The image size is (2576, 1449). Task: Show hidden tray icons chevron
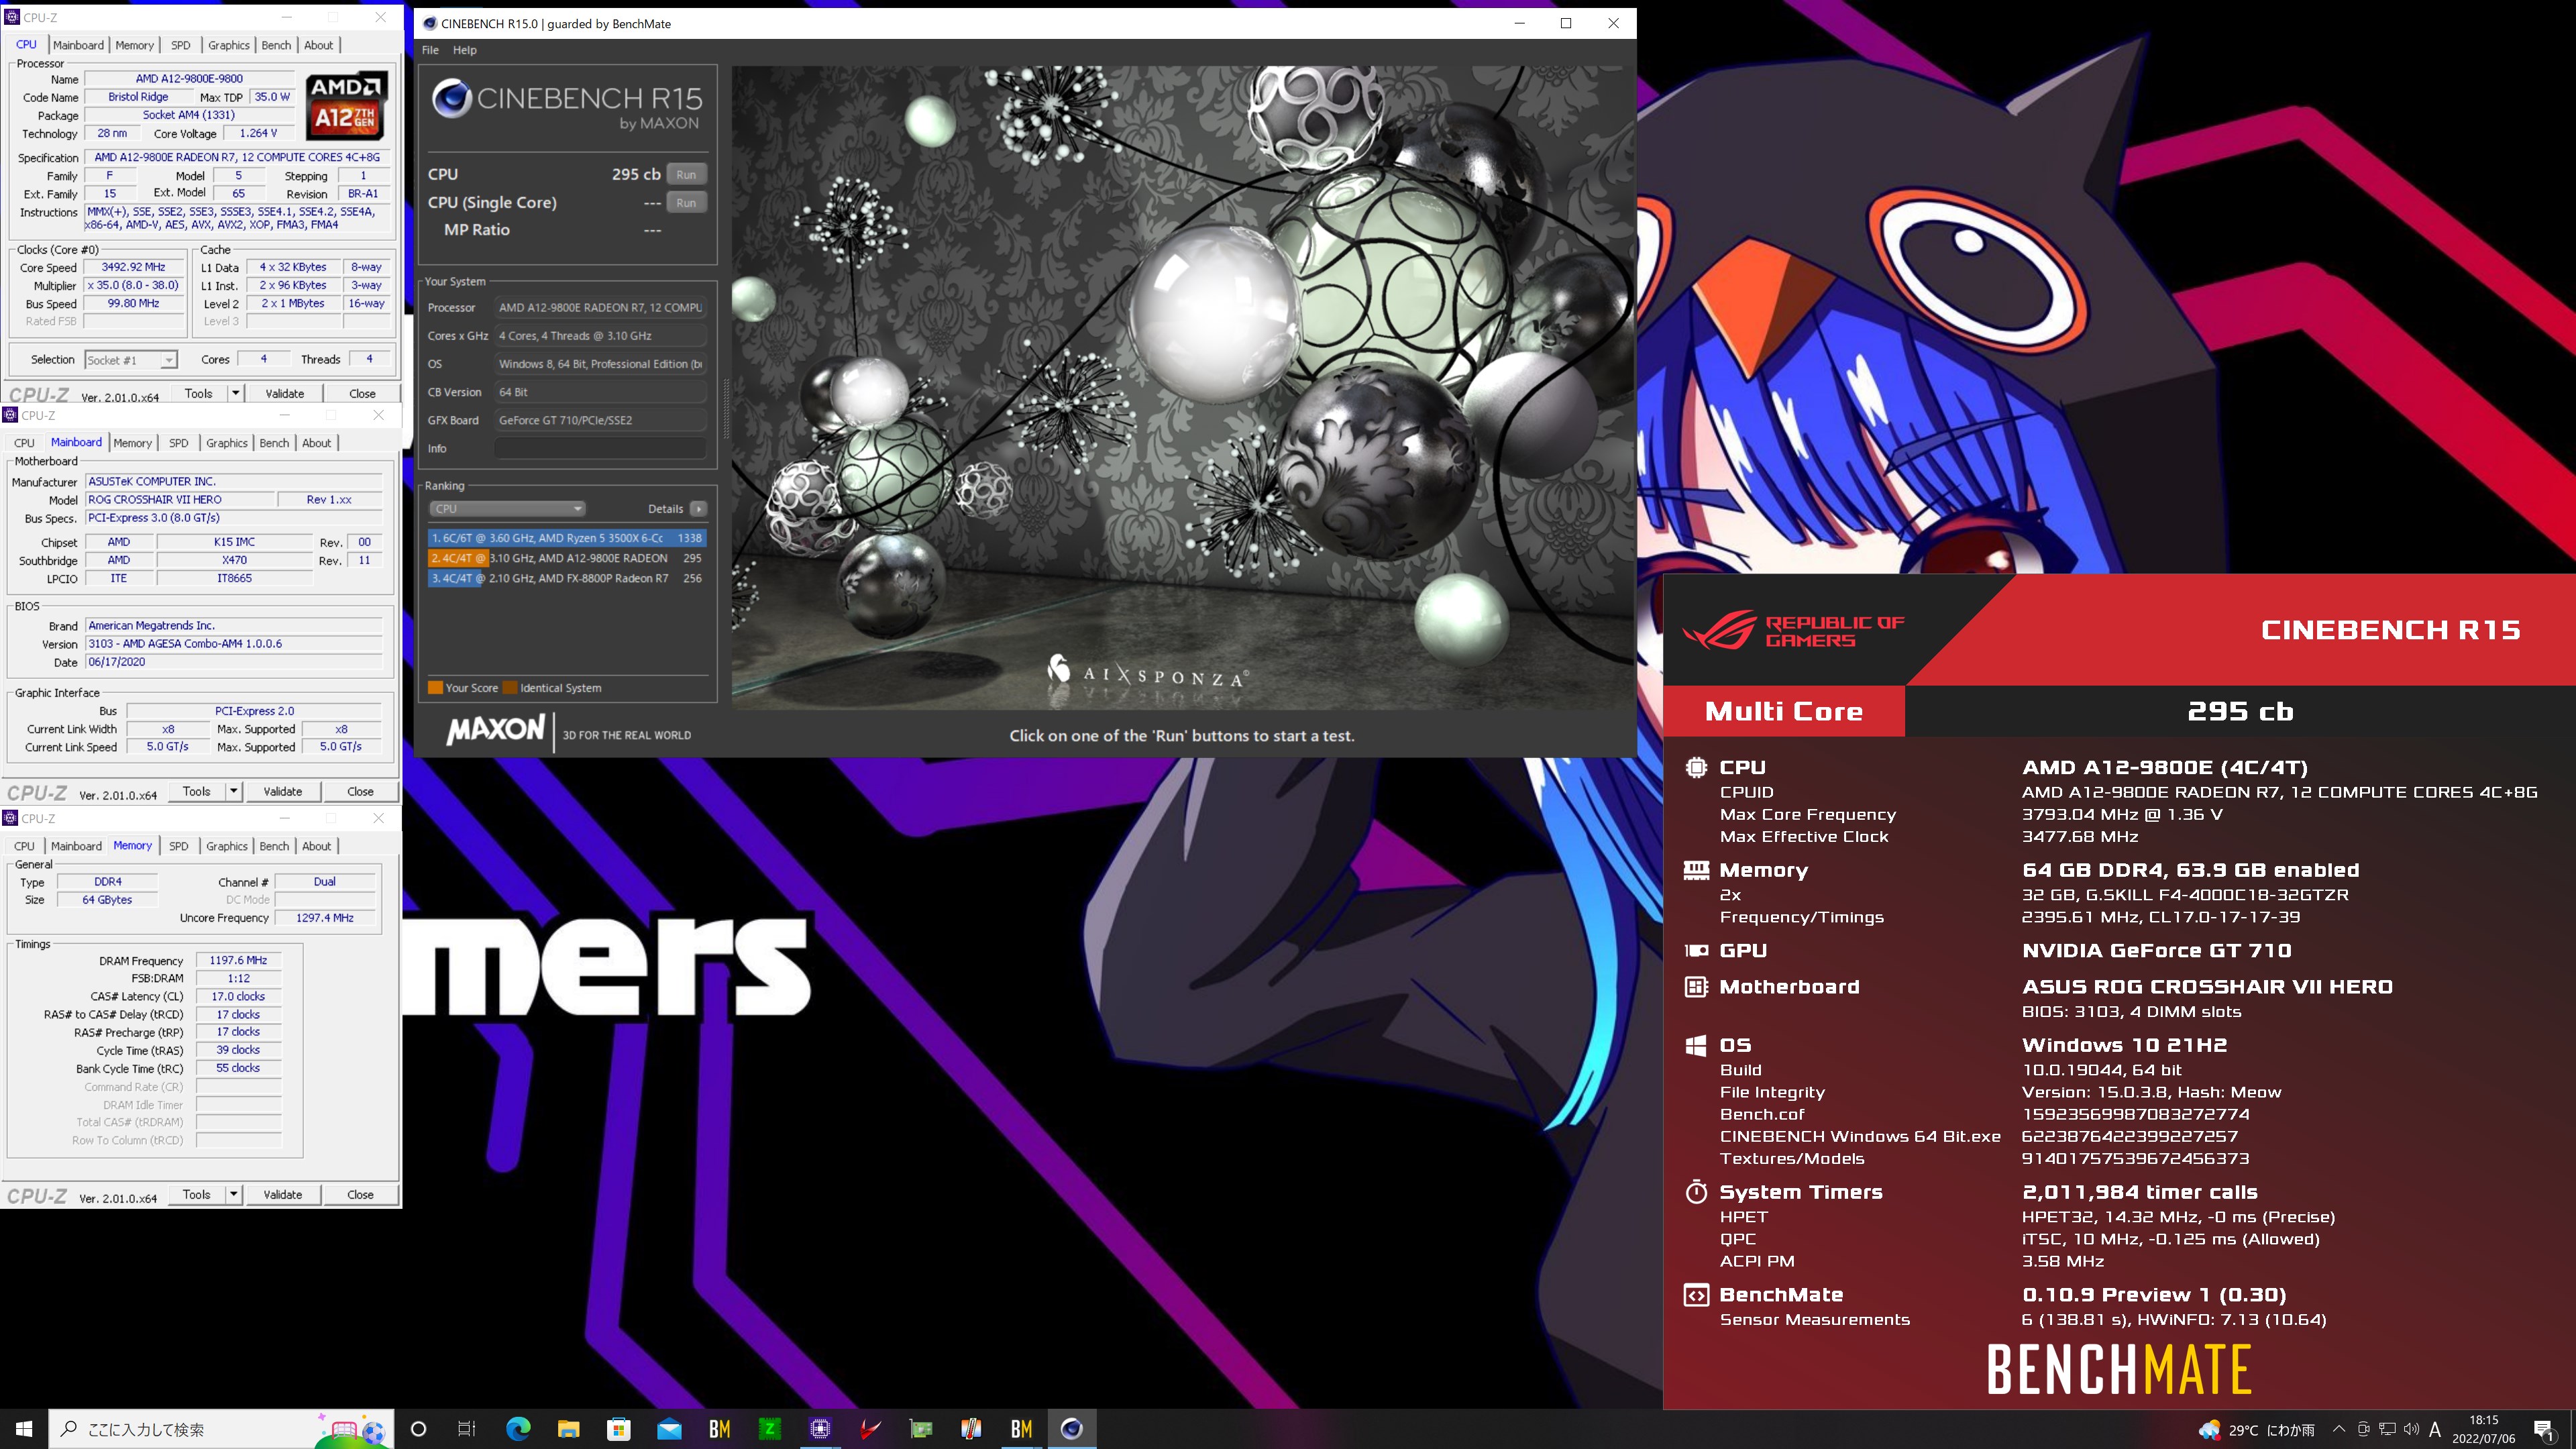2338,1430
